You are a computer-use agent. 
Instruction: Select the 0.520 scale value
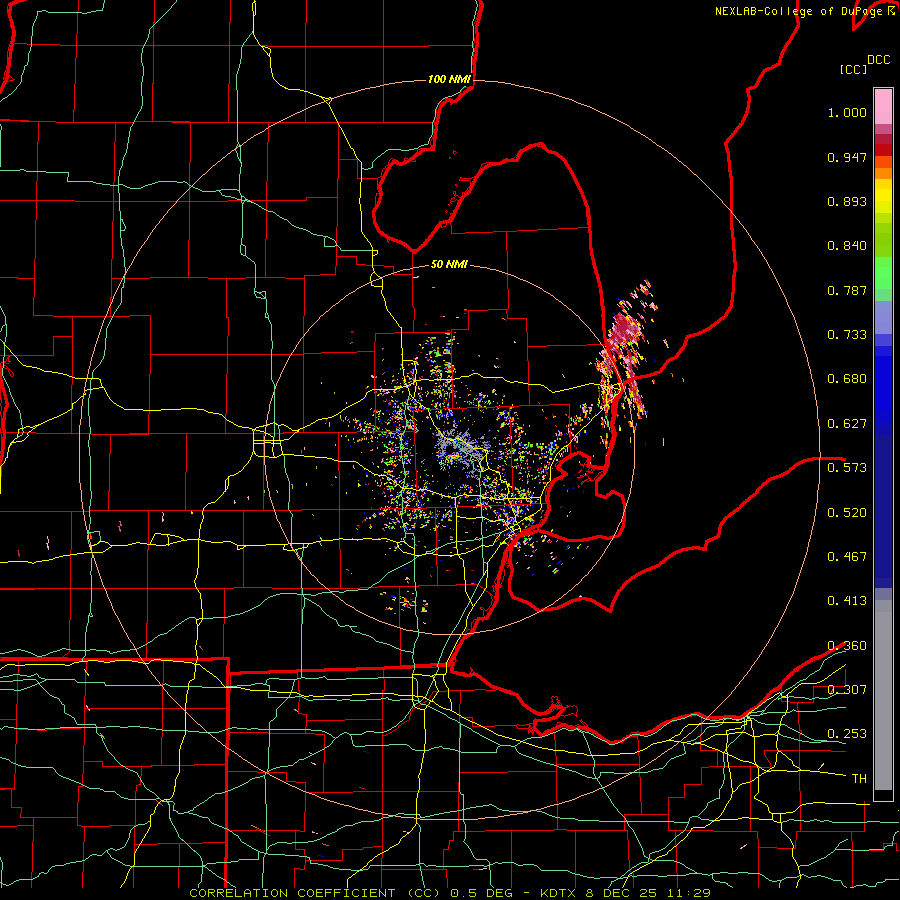coord(847,513)
